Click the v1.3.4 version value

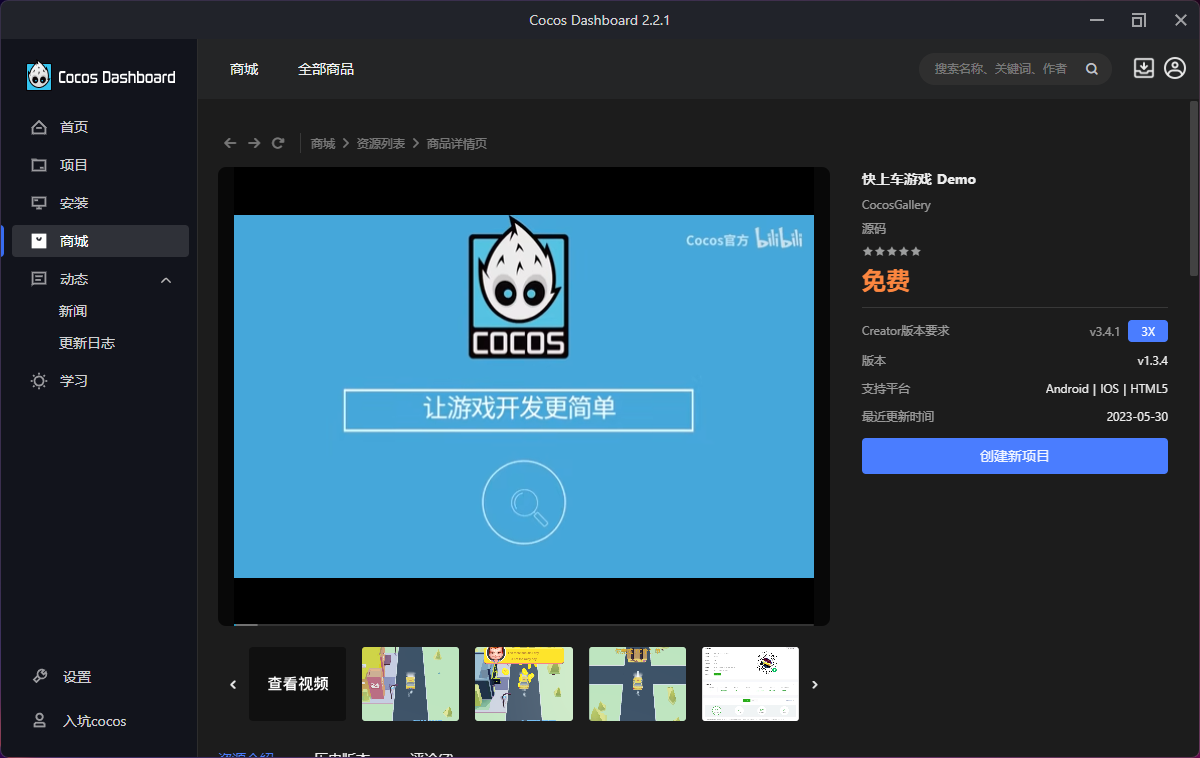pyautogui.click(x=1152, y=360)
